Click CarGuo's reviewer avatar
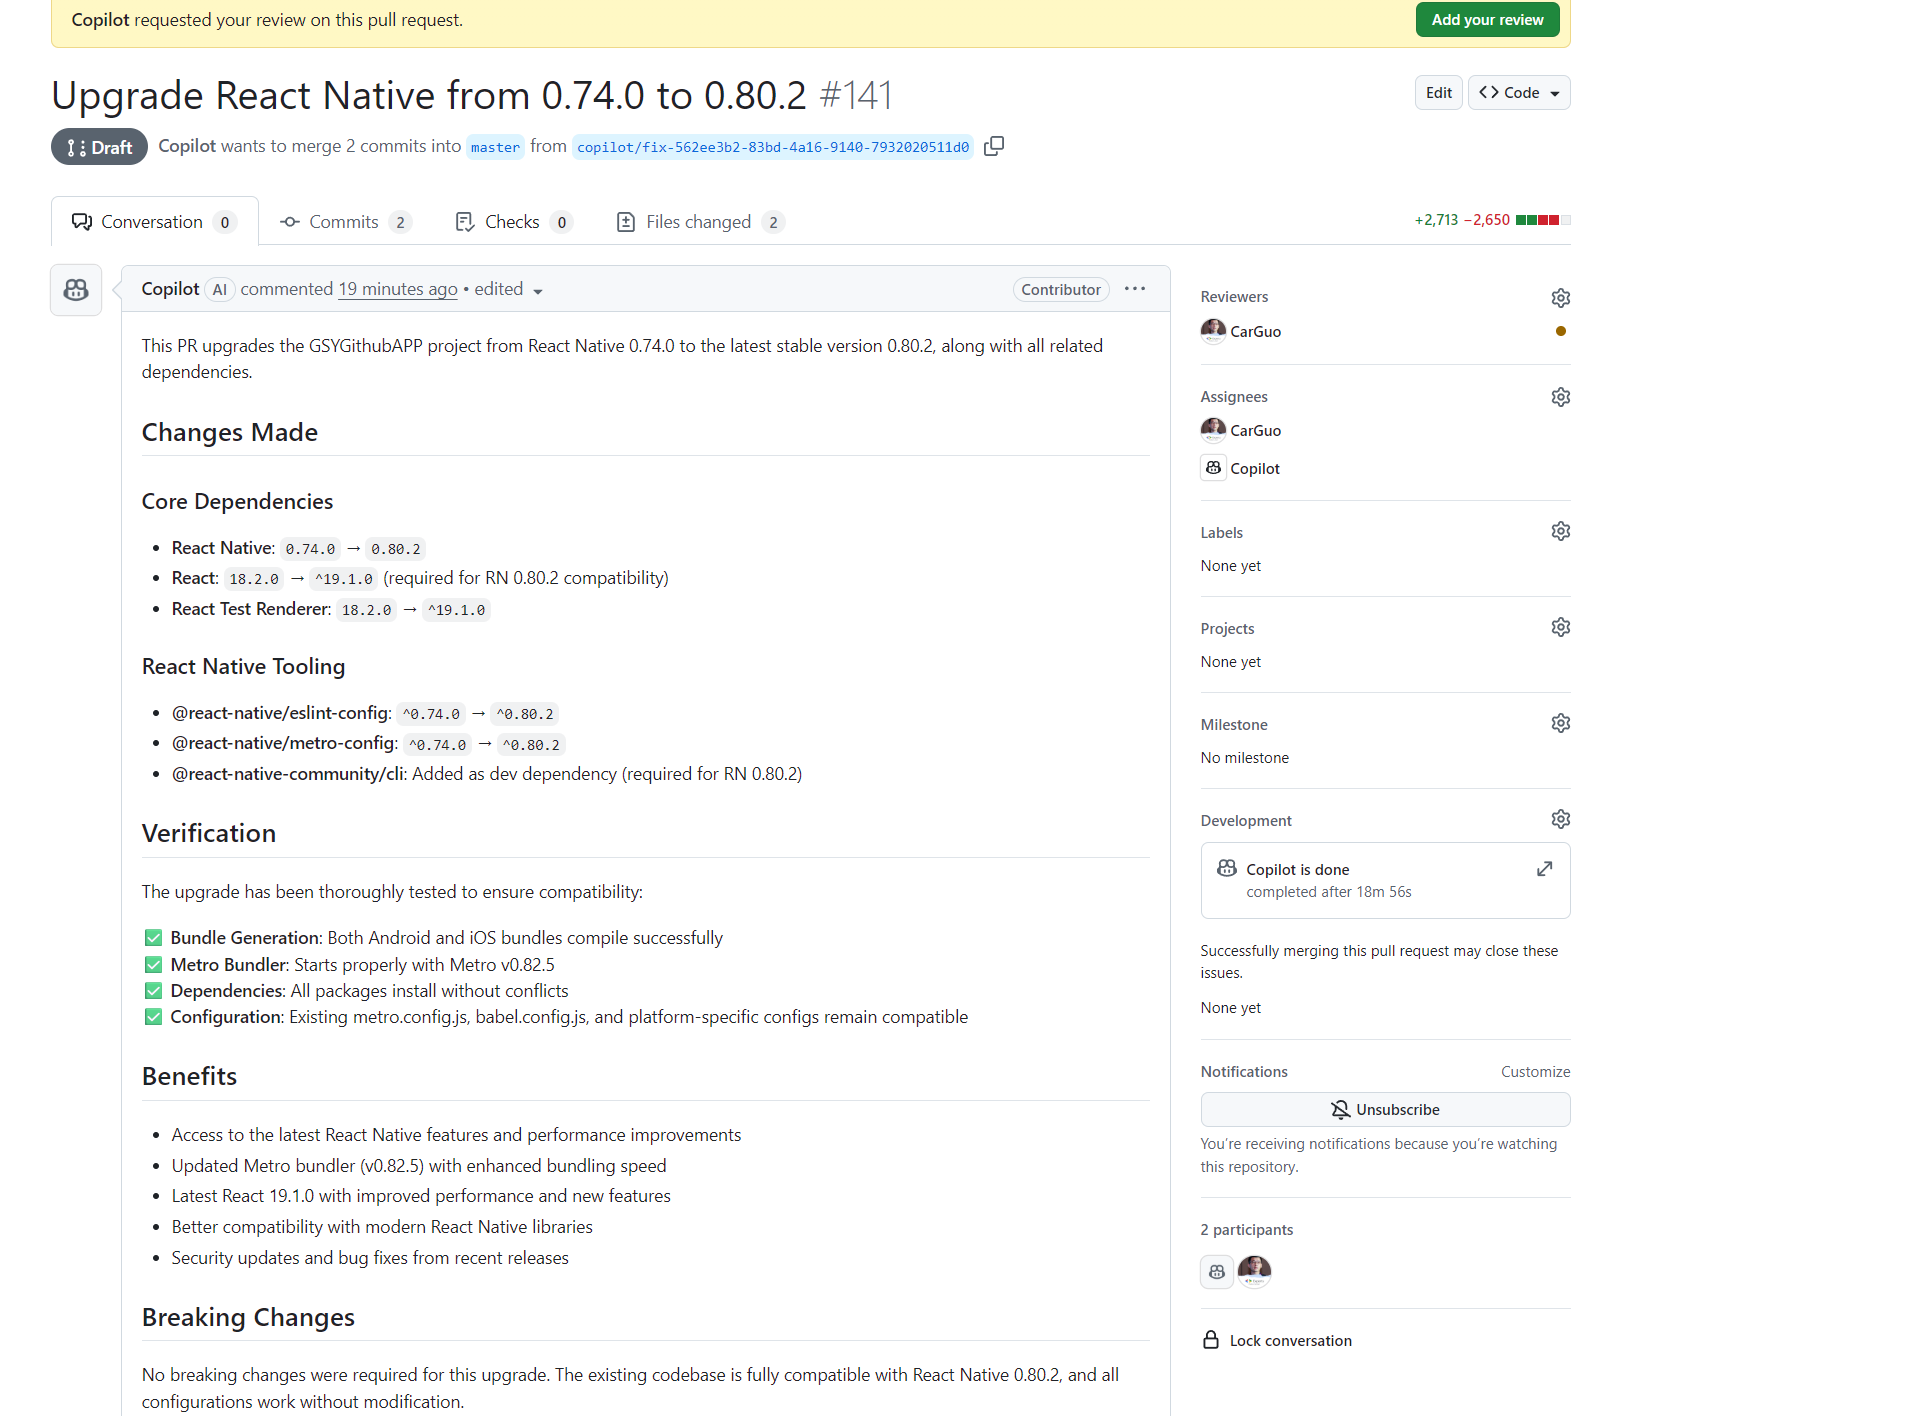1920x1416 pixels. (1213, 331)
